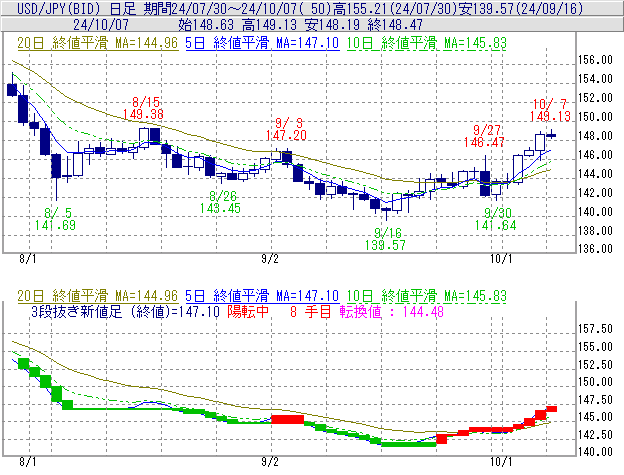Click the 9/3 147.20 peak label
The image size is (624, 475).
287,129
